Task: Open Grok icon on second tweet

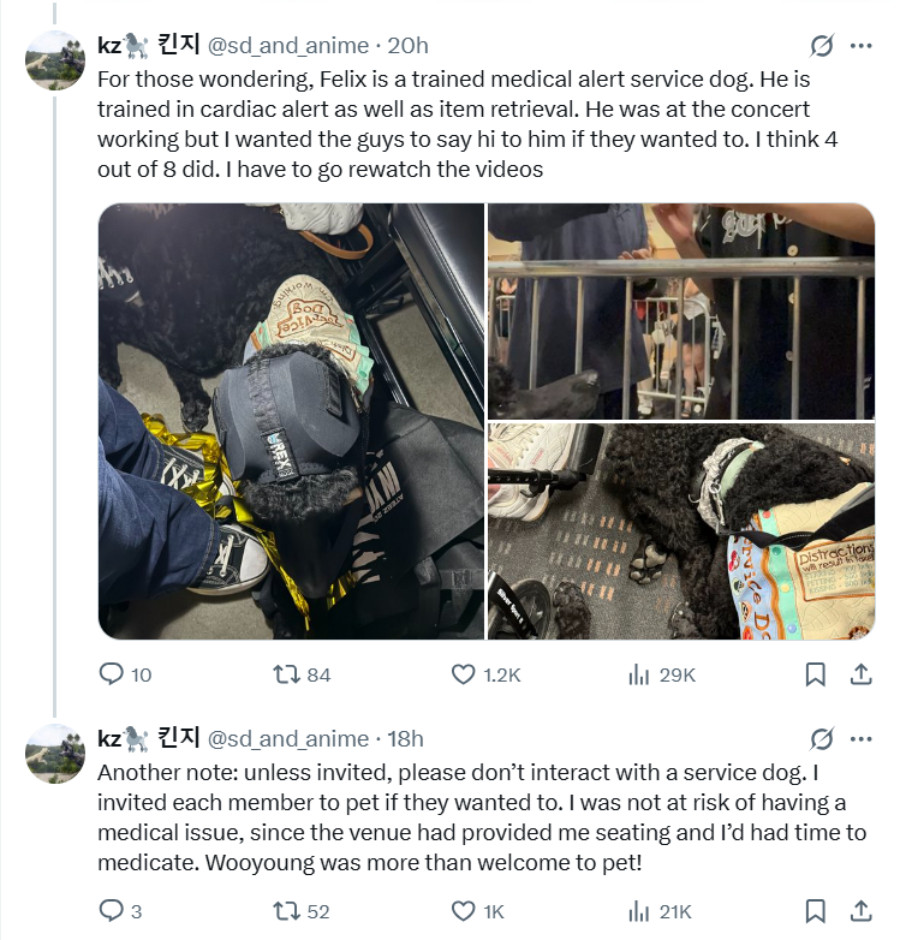Action: coord(821,739)
